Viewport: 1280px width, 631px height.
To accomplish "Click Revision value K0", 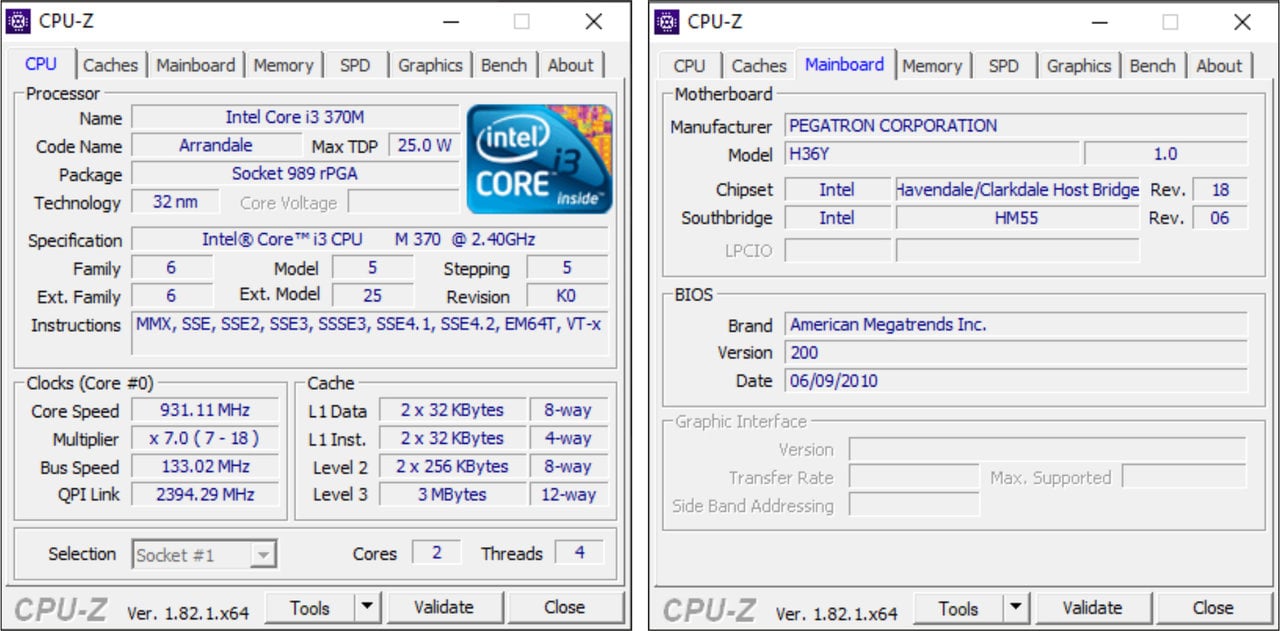I will click(566, 296).
